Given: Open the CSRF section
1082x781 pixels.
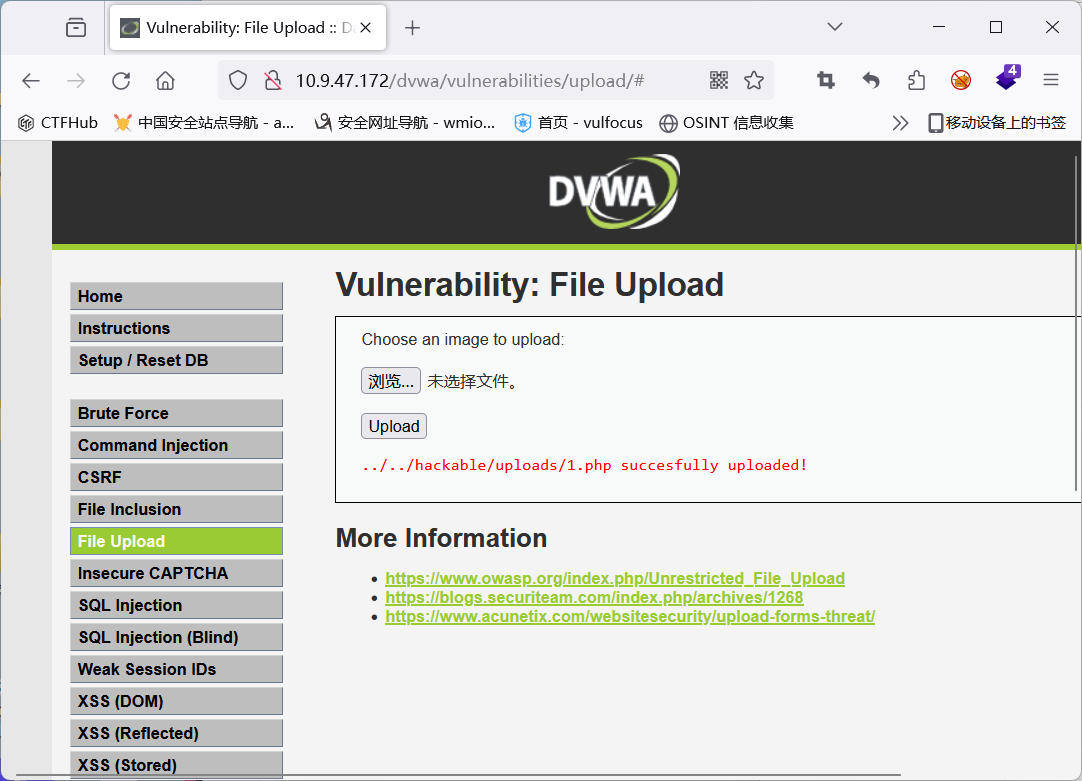Looking at the screenshot, I should [x=177, y=477].
